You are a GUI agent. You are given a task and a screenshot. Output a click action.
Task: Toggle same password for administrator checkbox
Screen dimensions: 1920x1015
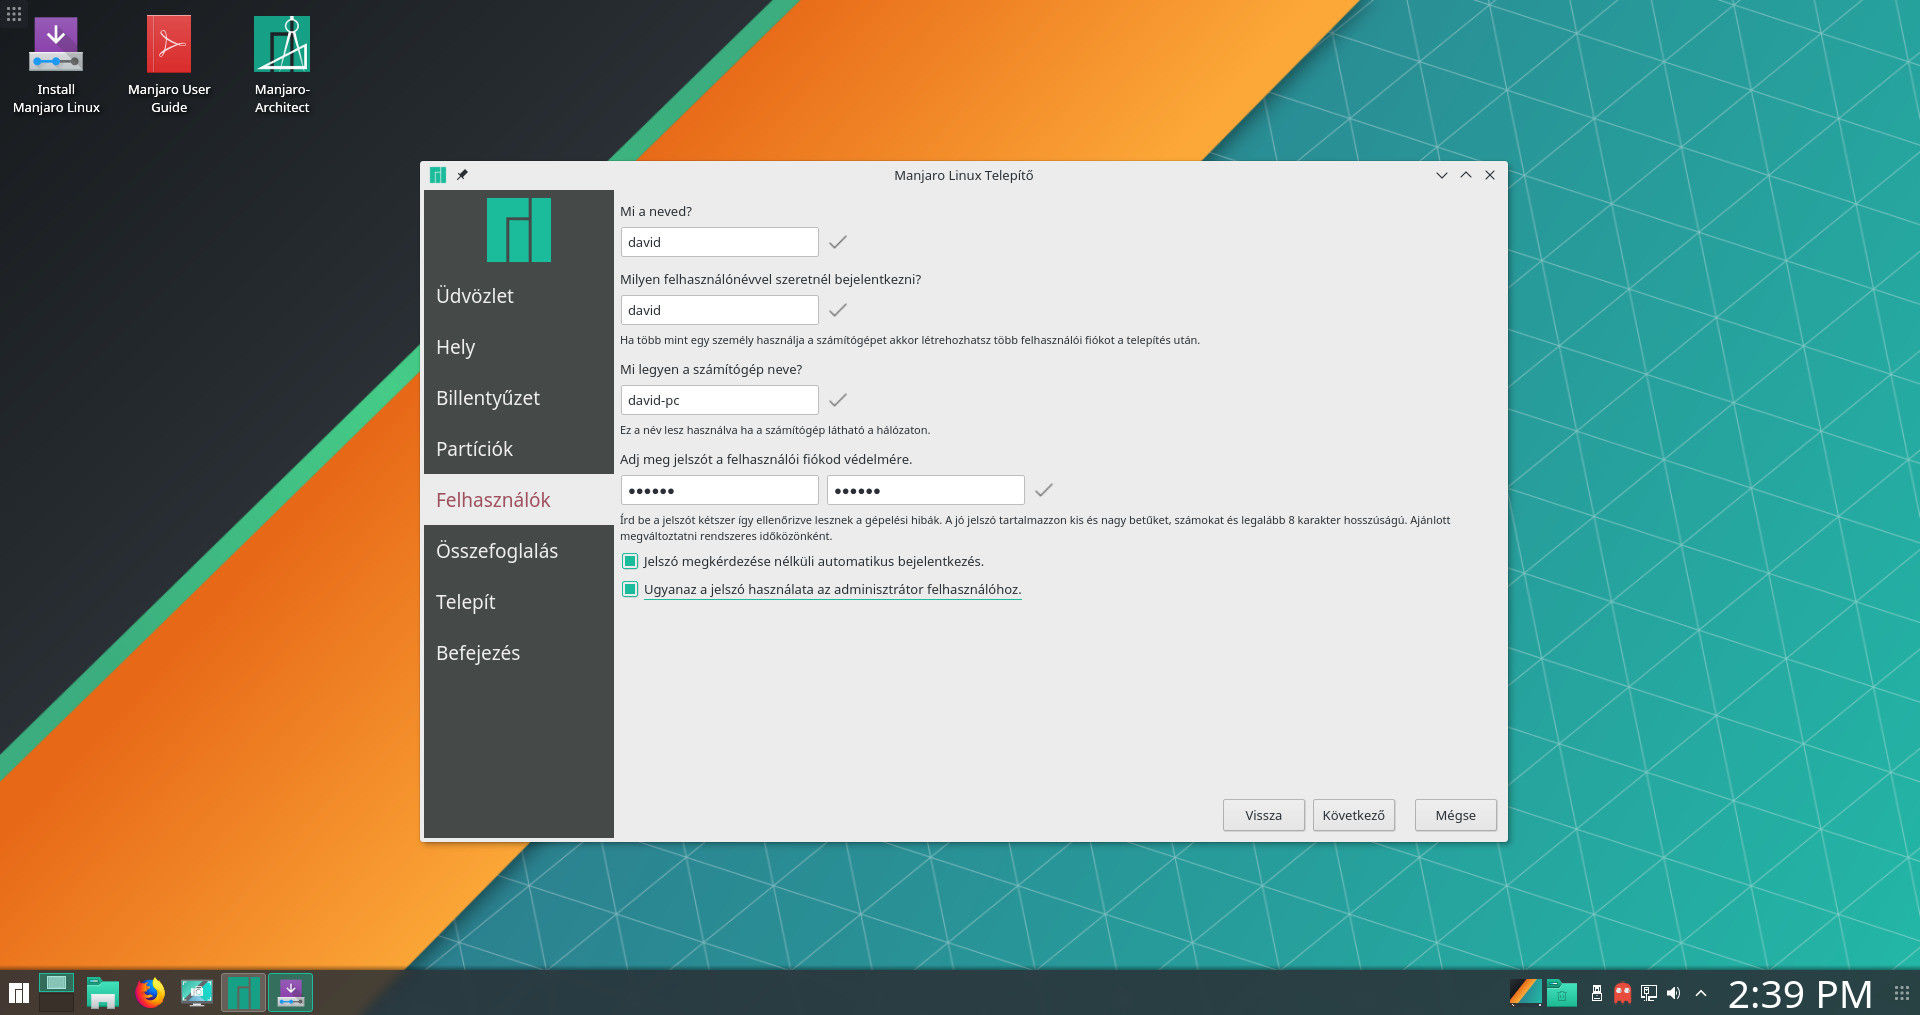pyautogui.click(x=630, y=589)
